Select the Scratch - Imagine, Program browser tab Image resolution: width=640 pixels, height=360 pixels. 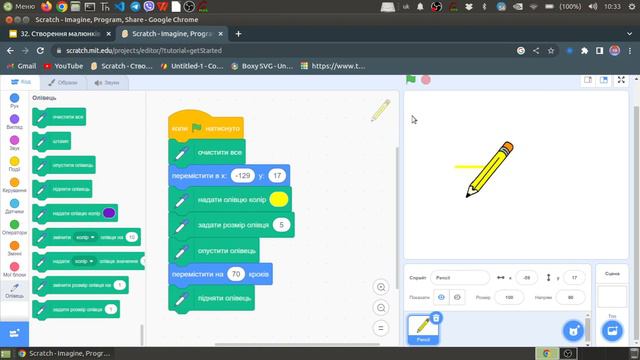[173, 34]
